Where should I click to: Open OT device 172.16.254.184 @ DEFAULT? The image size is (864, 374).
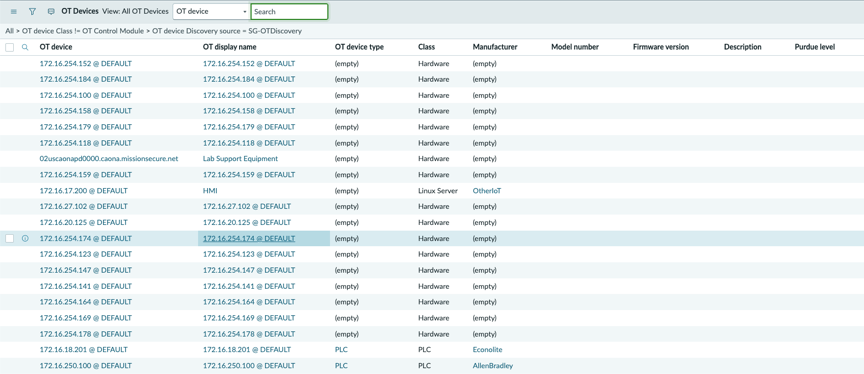pyautogui.click(x=85, y=79)
